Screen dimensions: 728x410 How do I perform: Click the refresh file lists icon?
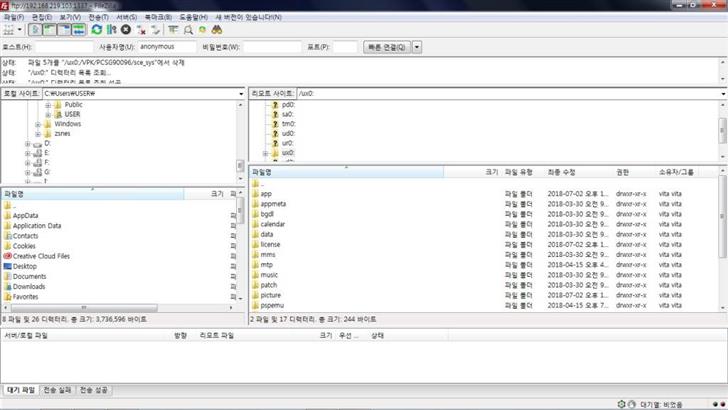(x=96, y=30)
